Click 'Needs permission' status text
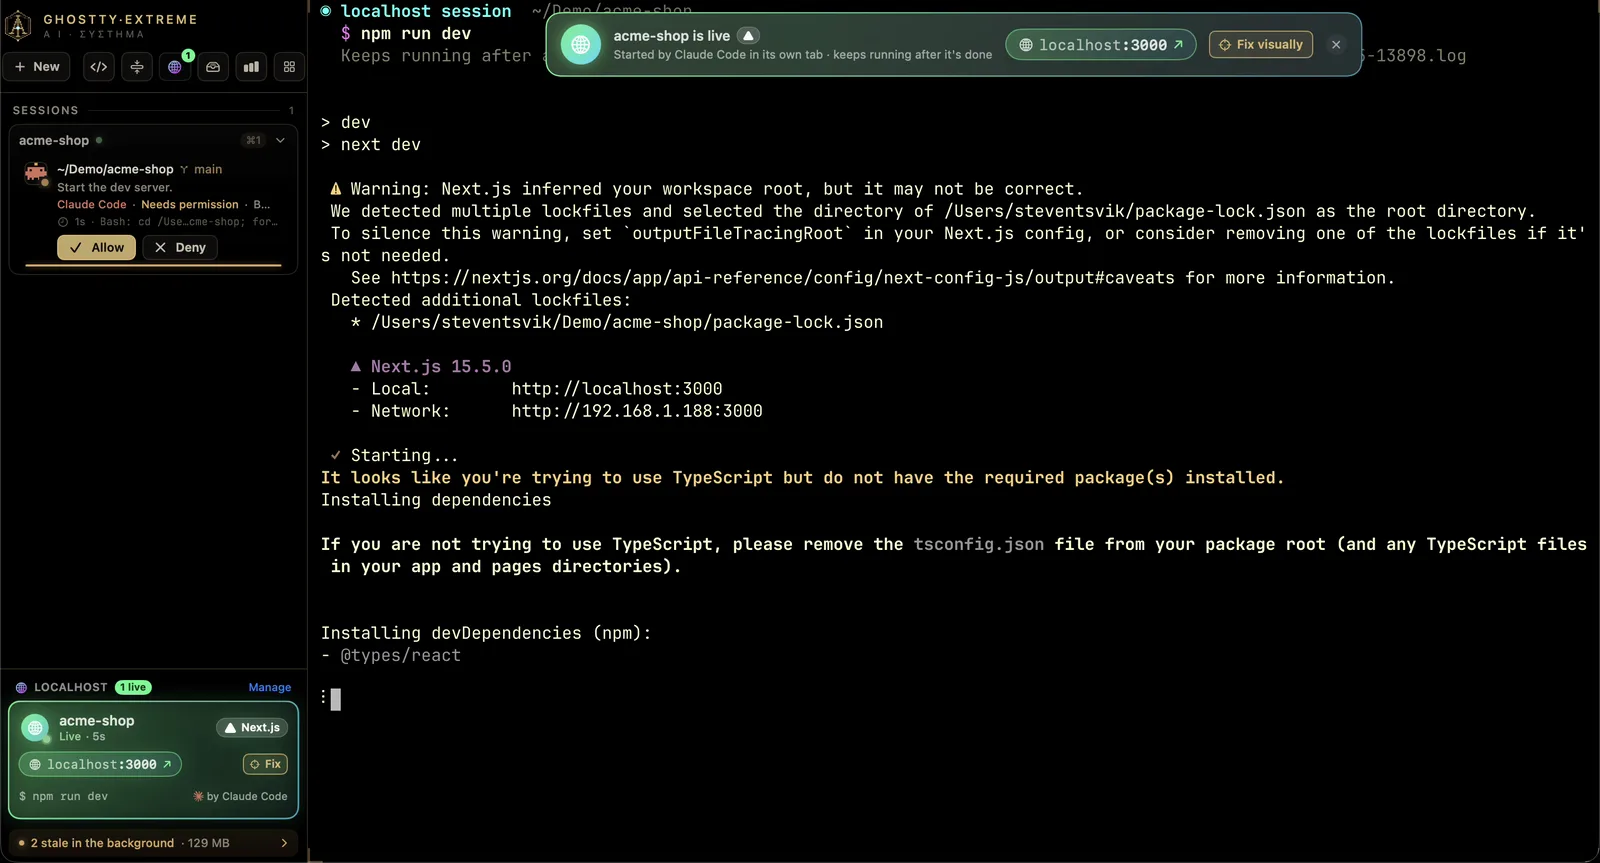1600x863 pixels. point(190,205)
